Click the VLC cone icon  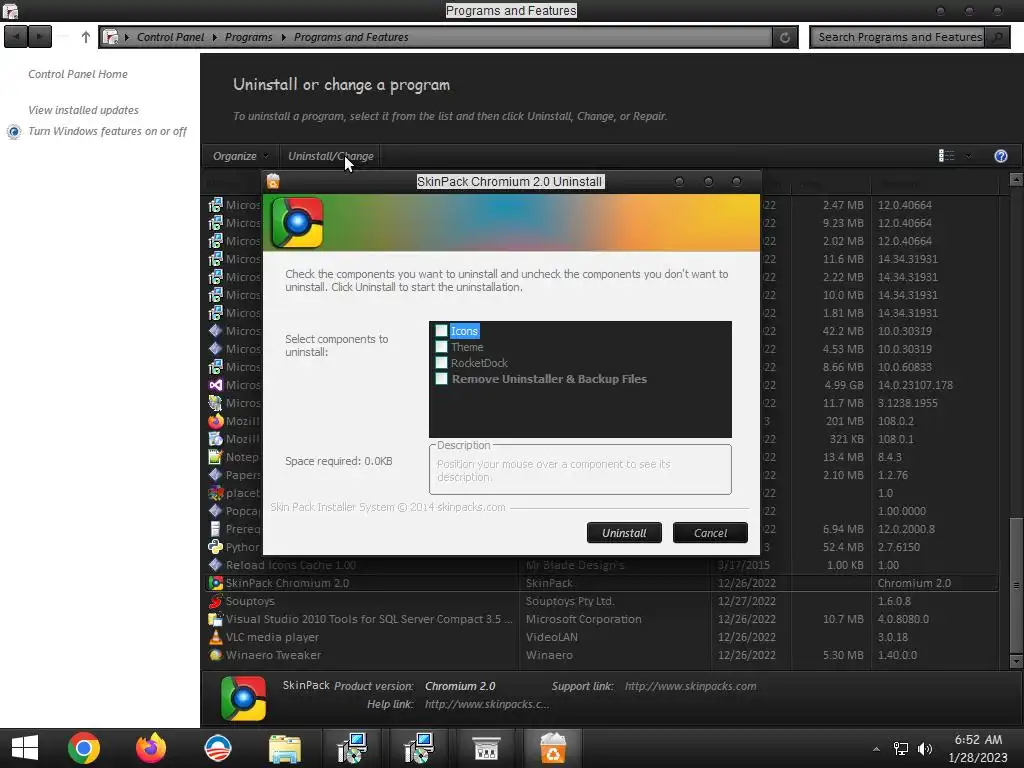(x=216, y=637)
